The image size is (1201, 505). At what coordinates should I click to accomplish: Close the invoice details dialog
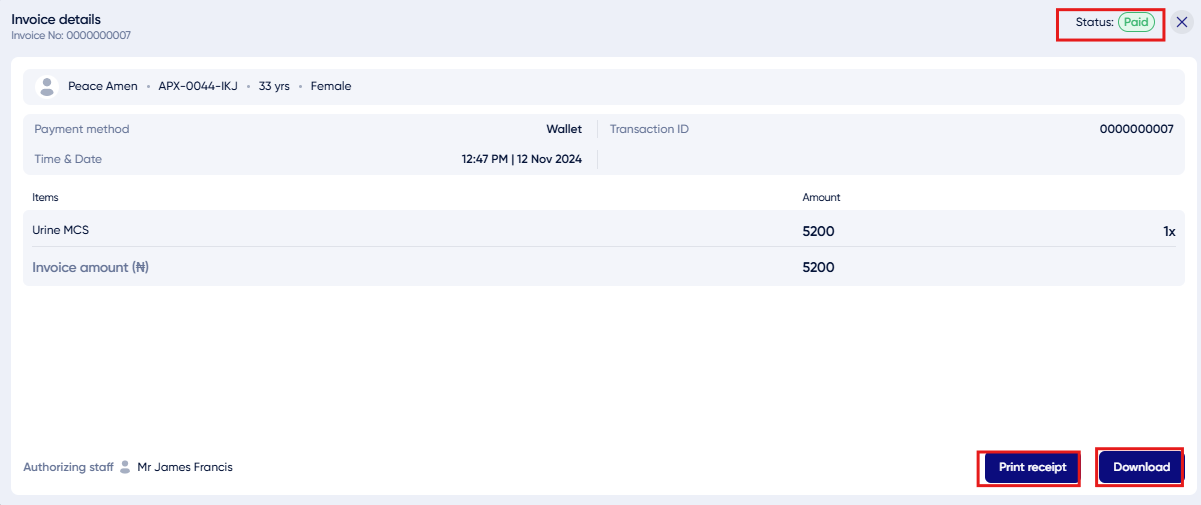coord(1181,22)
